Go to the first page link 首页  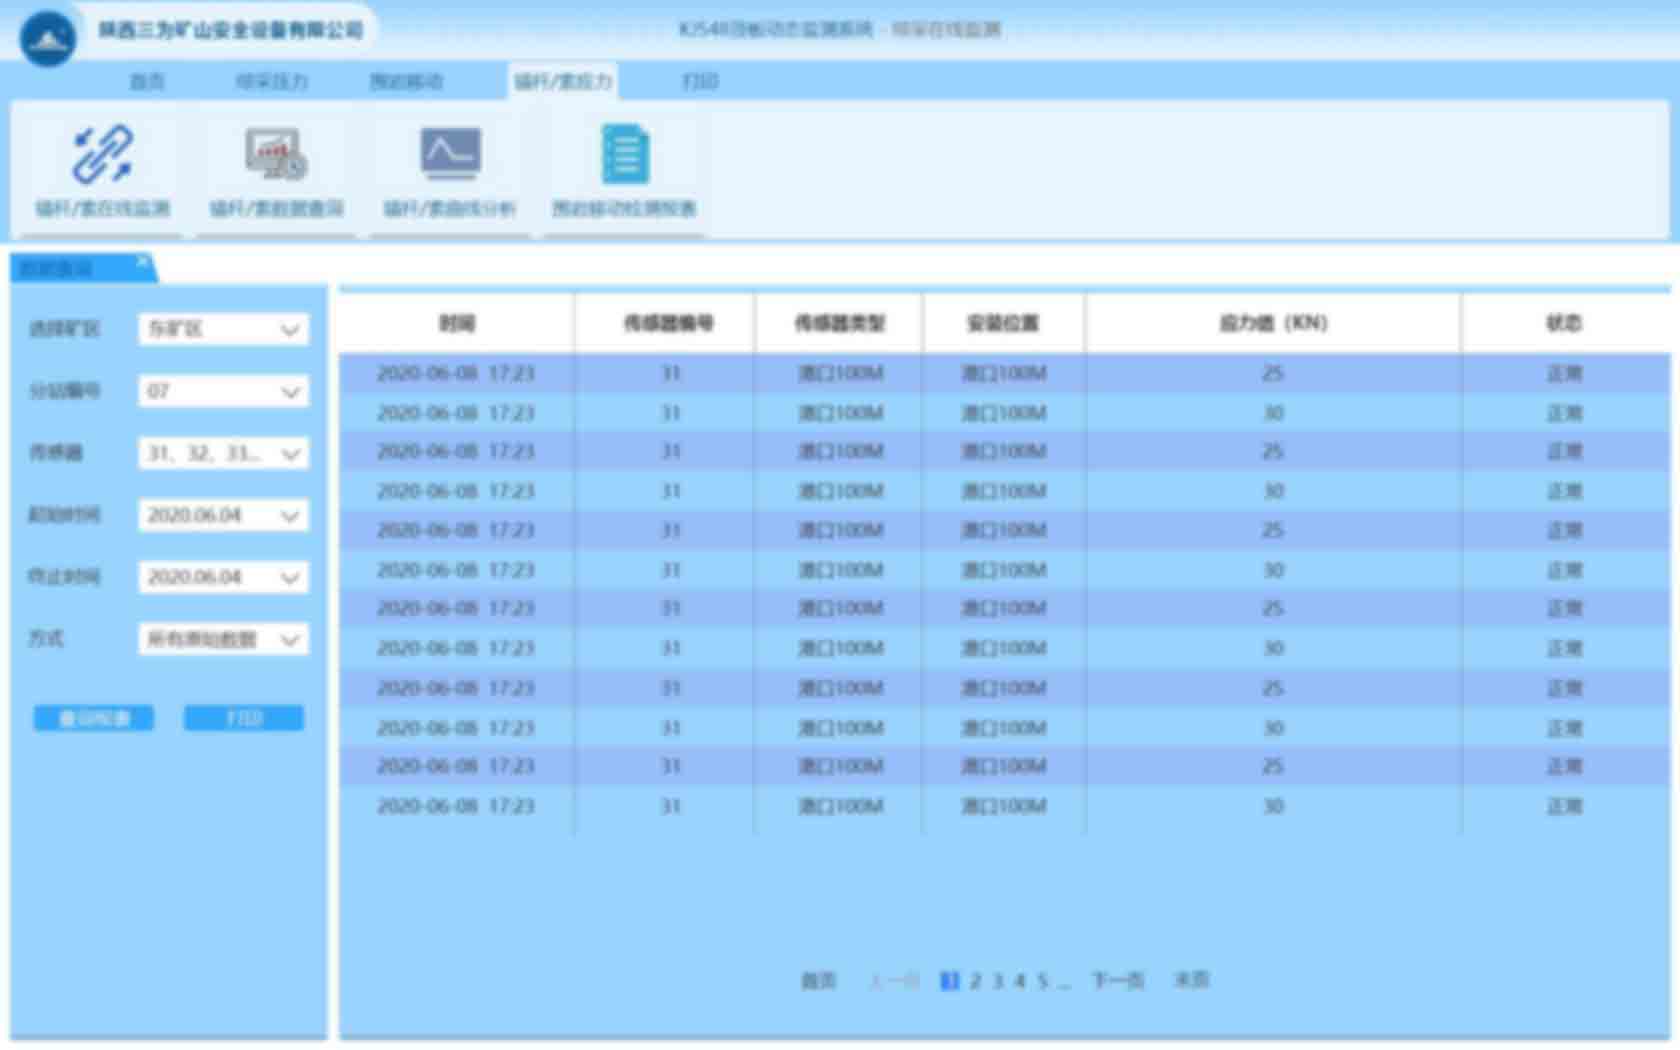click(819, 980)
